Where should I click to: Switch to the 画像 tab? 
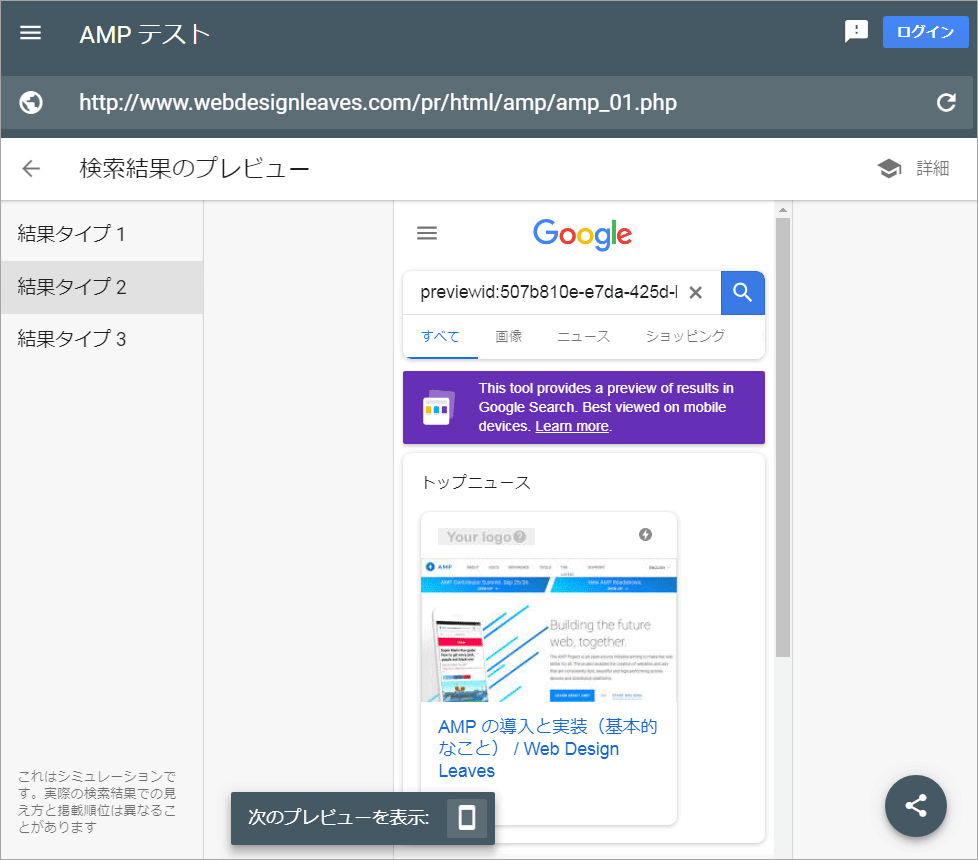coord(508,336)
